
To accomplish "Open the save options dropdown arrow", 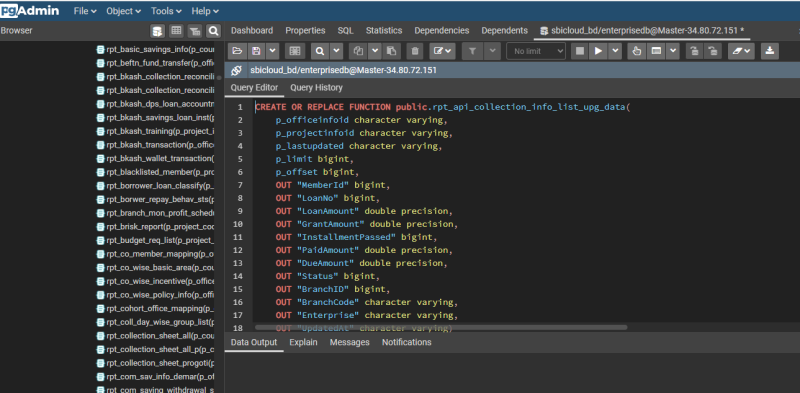I will click(272, 51).
